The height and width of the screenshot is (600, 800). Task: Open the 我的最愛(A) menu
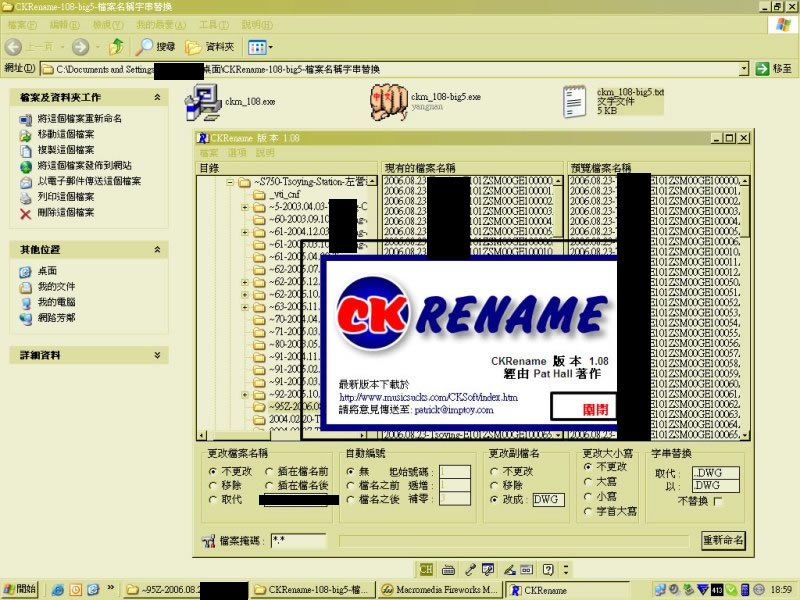tap(161, 24)
